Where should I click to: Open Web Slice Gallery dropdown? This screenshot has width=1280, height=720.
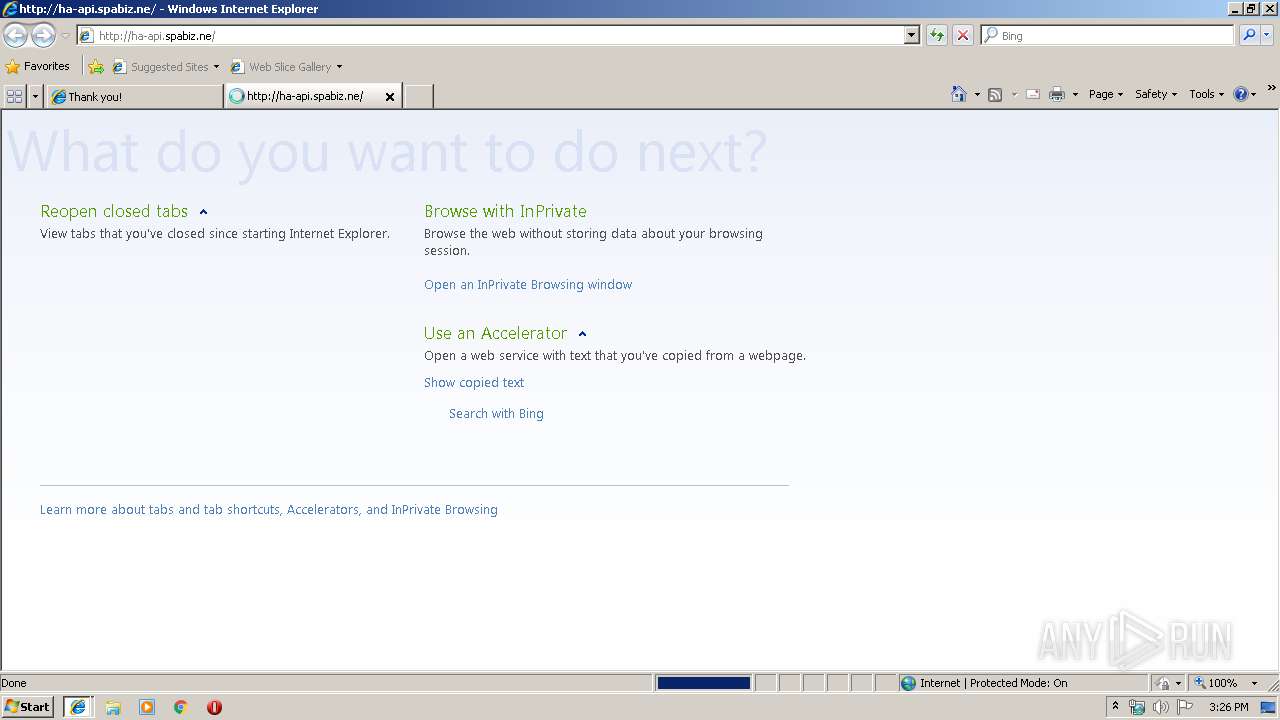click(x=286, y=67)
